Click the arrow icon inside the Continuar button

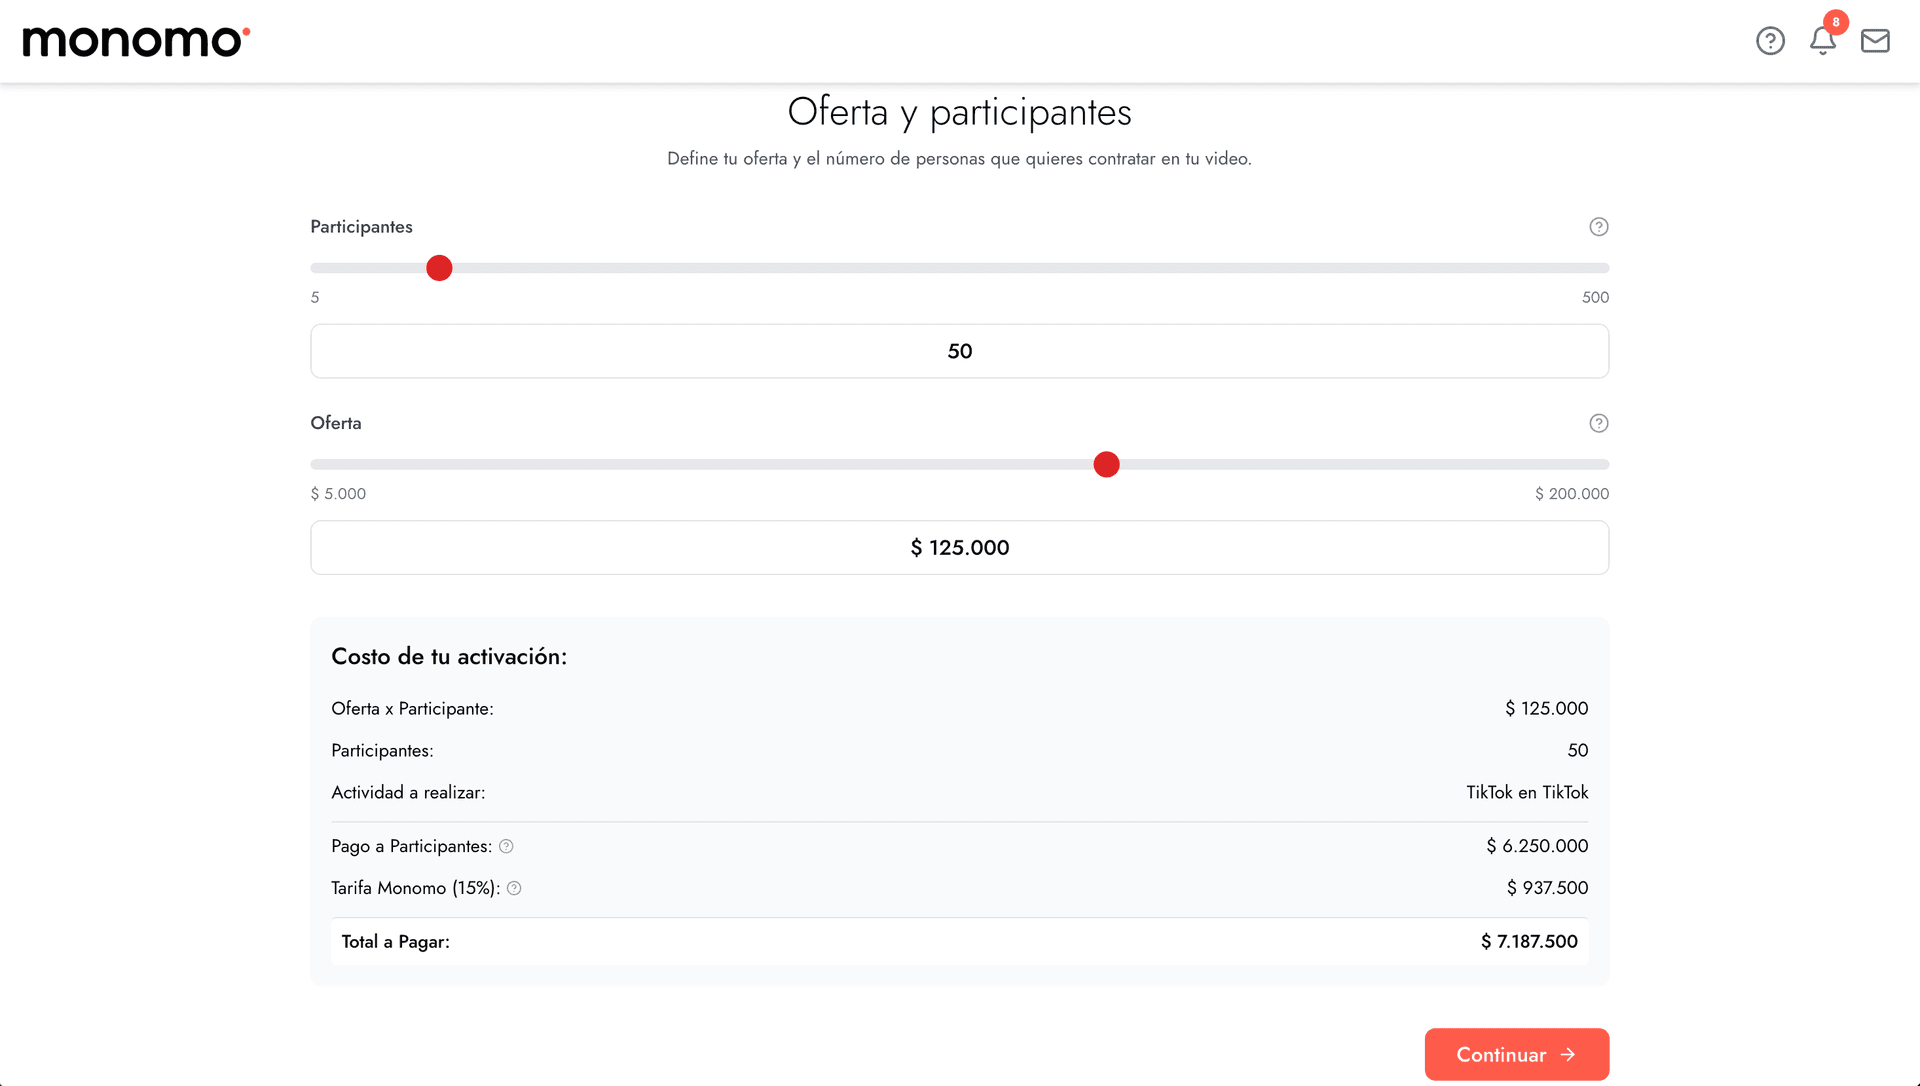click(x=1568, y=1054)
